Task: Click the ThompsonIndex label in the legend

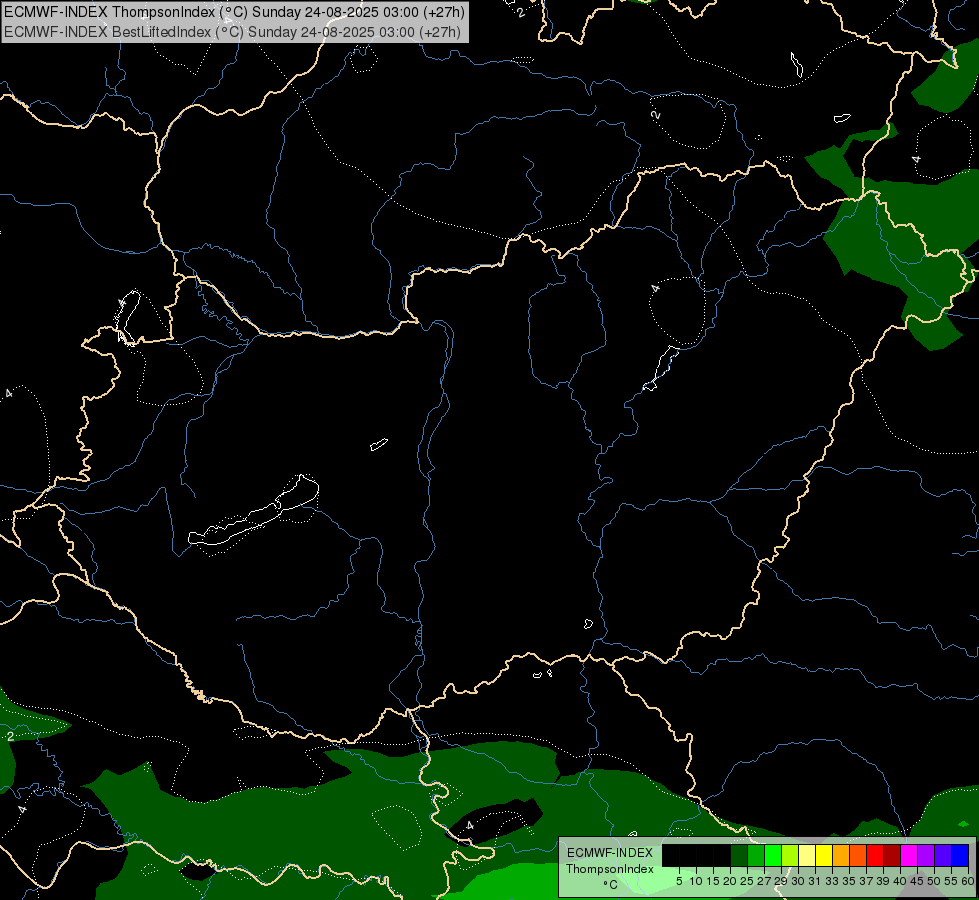Action: [610, 869]
